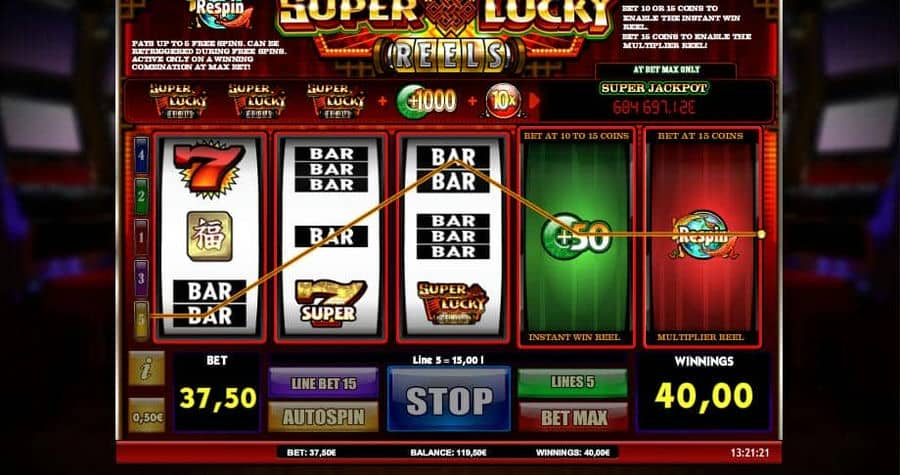
Task: Click the red 7 symbol on the first reel
Action: pos(209,167)
